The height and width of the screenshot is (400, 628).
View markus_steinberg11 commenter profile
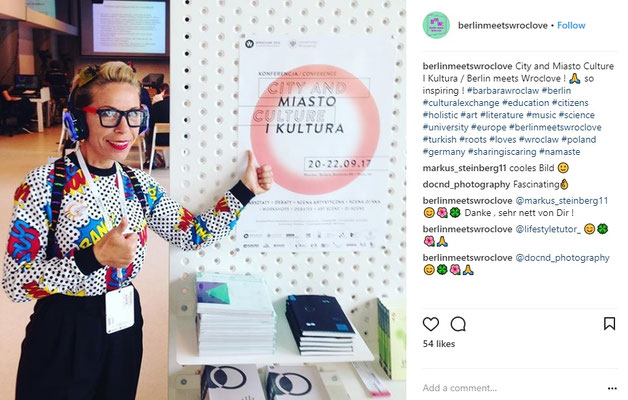(x=465, y=168)
